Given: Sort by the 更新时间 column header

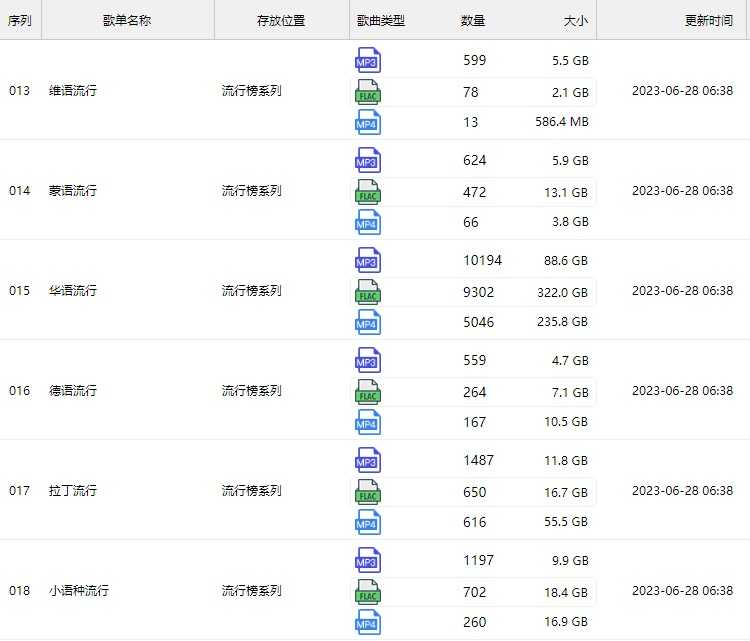Looking at the screenshot, I should point(709,21).
